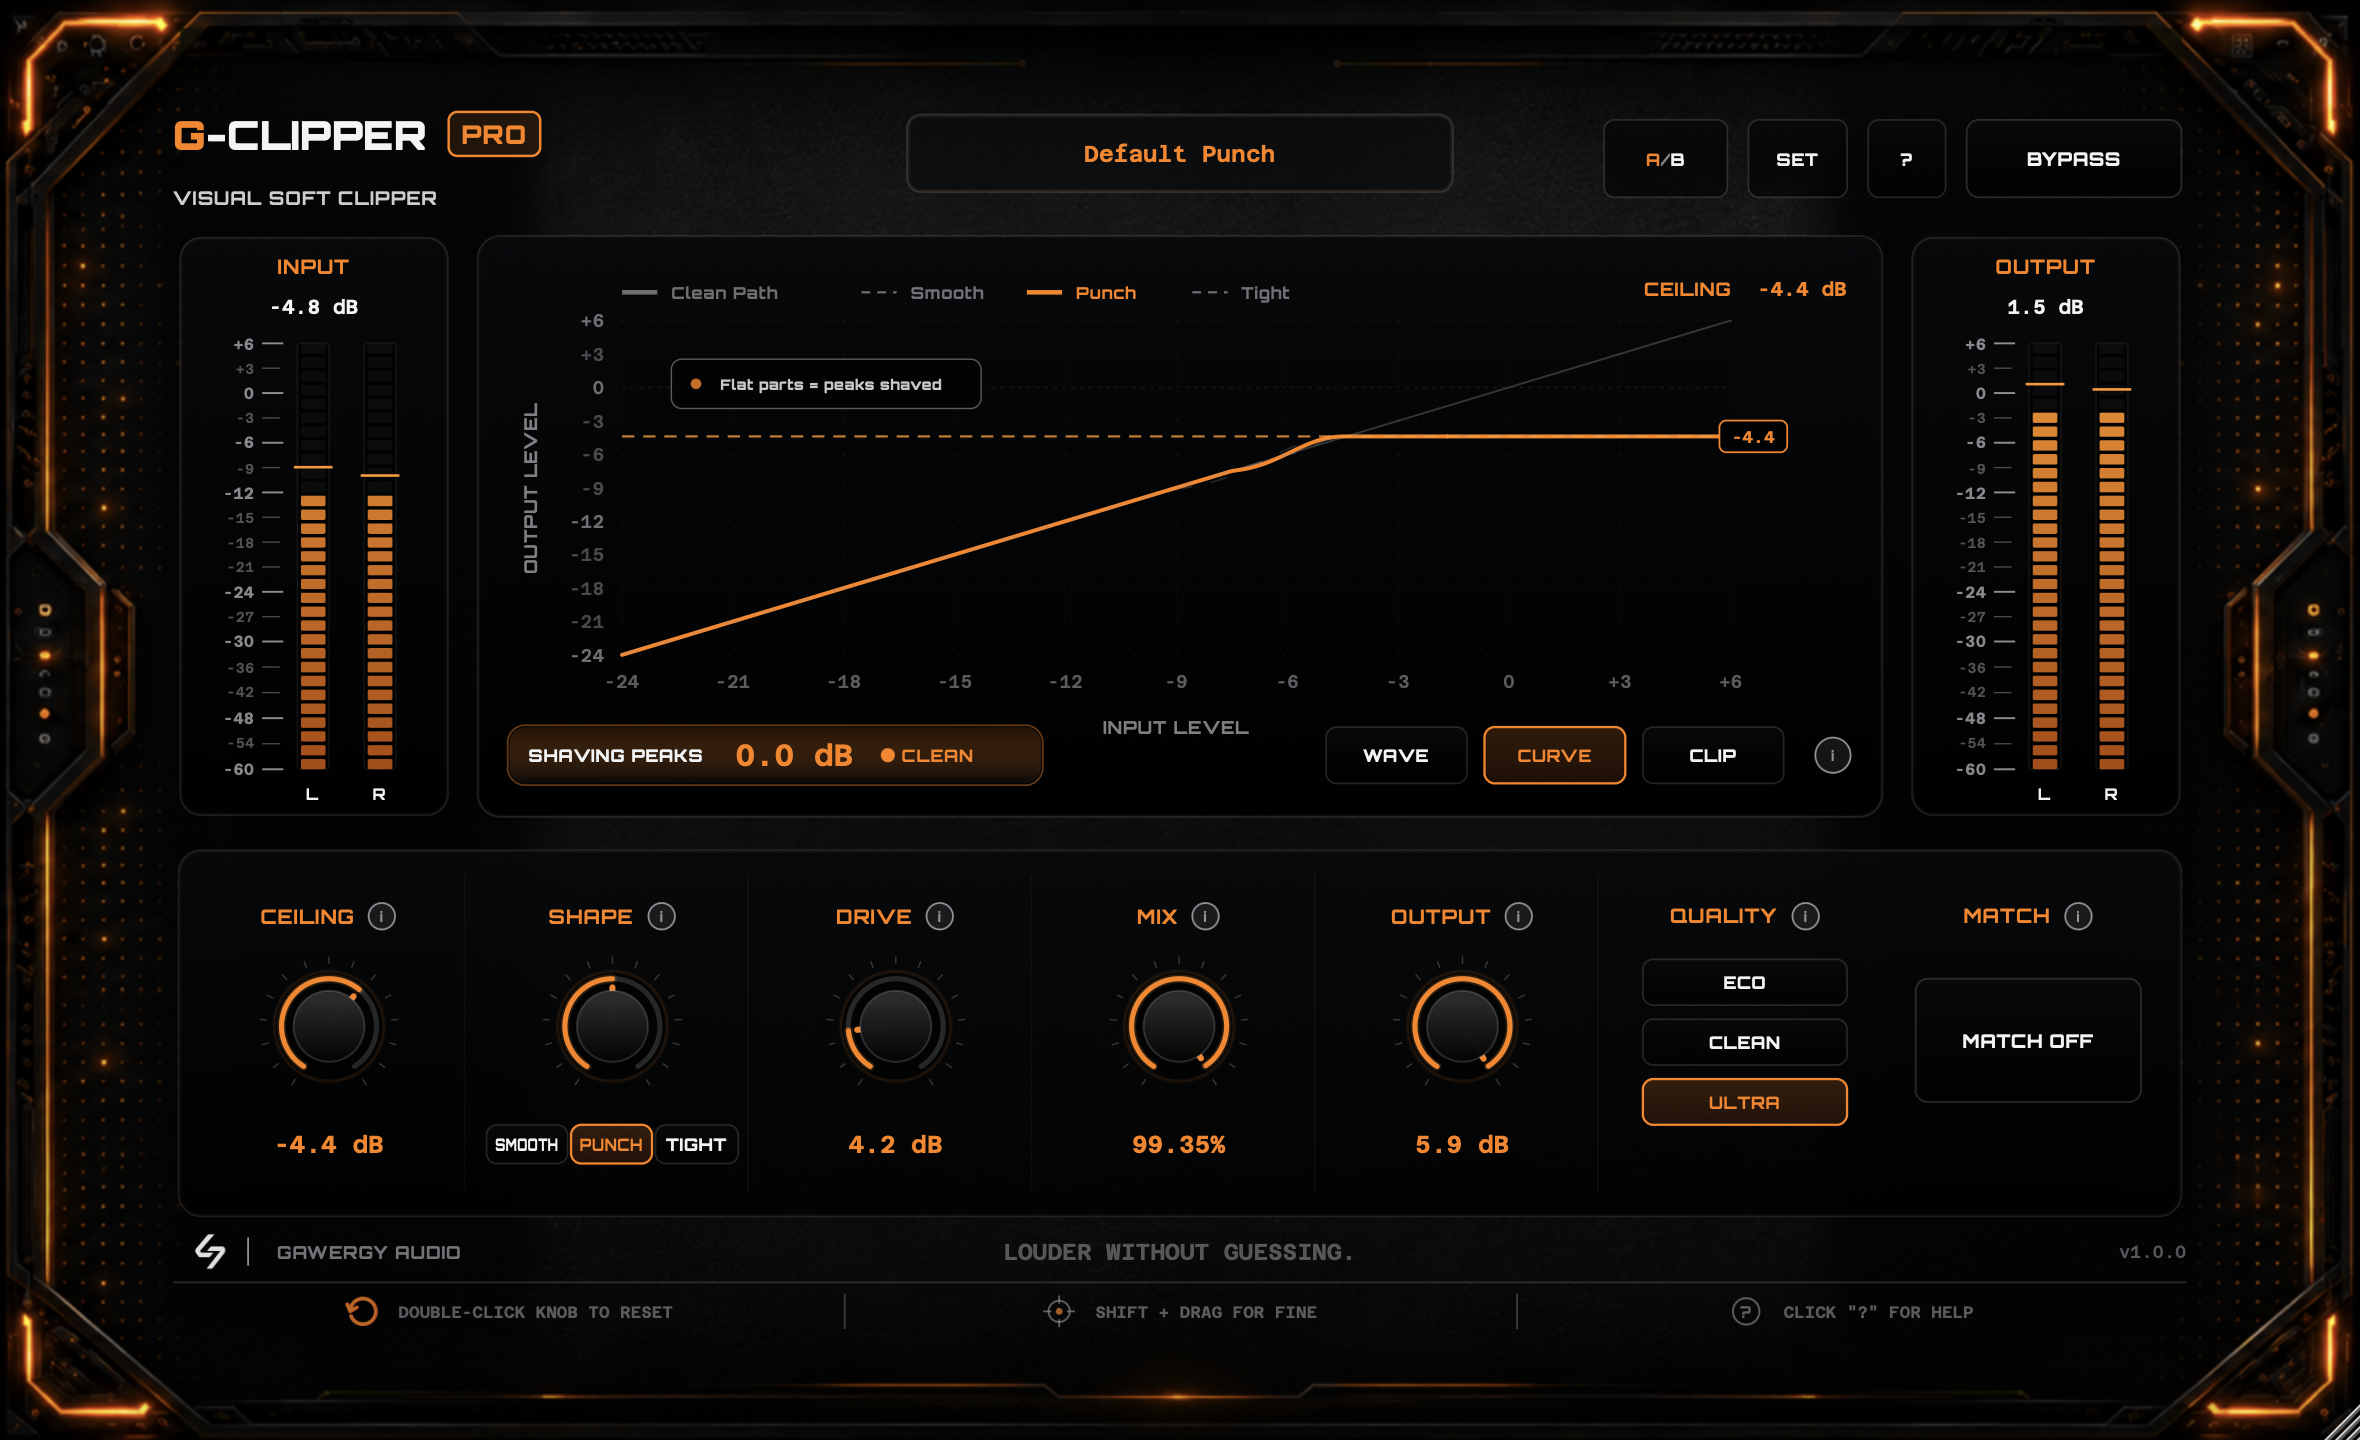Click the CEILING -4.4 dB graph readout
The image size is (2360, 1440).
pyautogui.click(x=1745, y=289)
